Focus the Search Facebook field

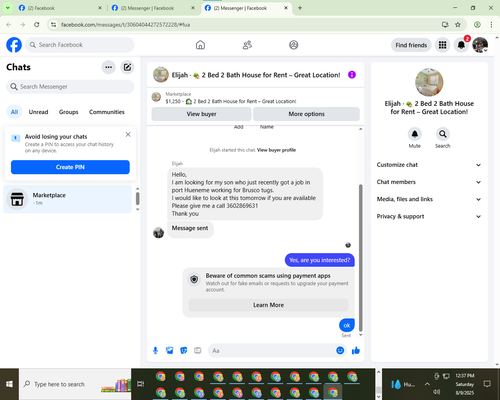coord(80,45)
